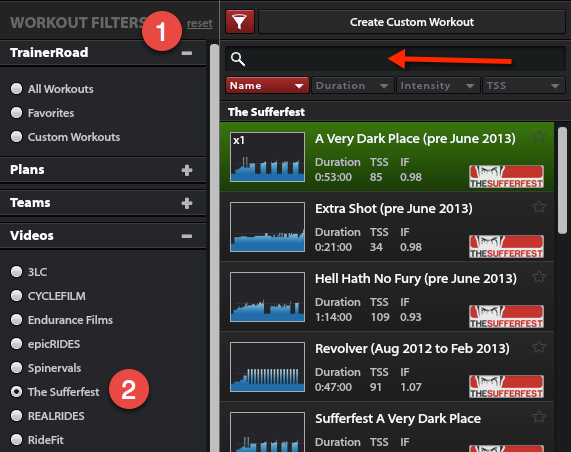Choose the RideFit video filter
571x452 pixels.
click(x=16, y=440)
